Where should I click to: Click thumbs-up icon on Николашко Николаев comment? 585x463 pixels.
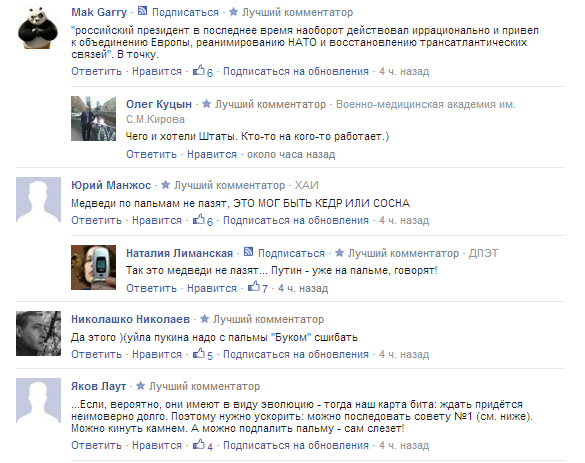[x=199, y=353]
